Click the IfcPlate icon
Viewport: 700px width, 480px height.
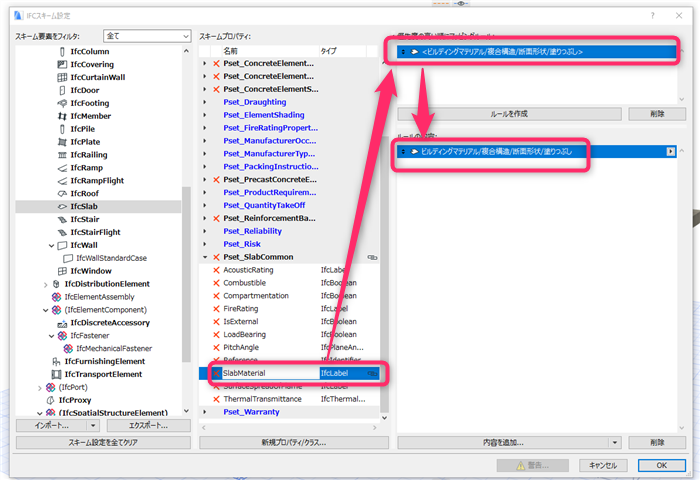point(62,142)
